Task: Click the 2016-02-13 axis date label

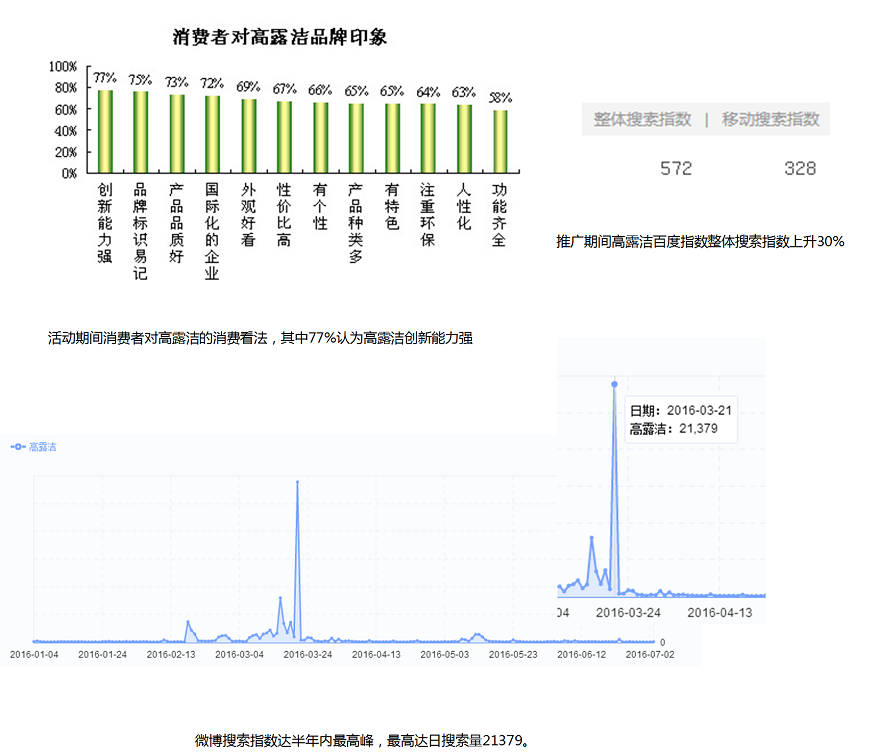Action: 171,655
